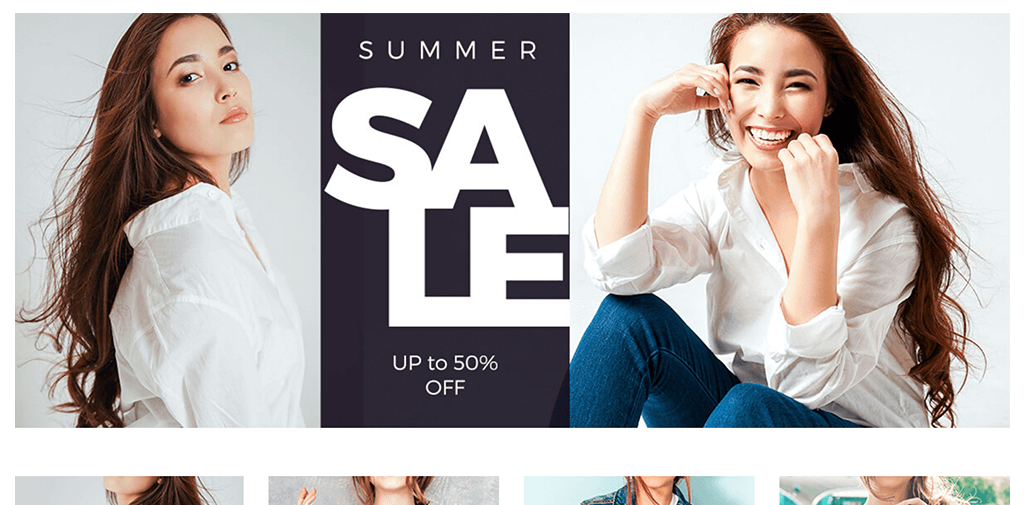Click the SUMMER heading text
1024x505 pixels.
[448, 50]
